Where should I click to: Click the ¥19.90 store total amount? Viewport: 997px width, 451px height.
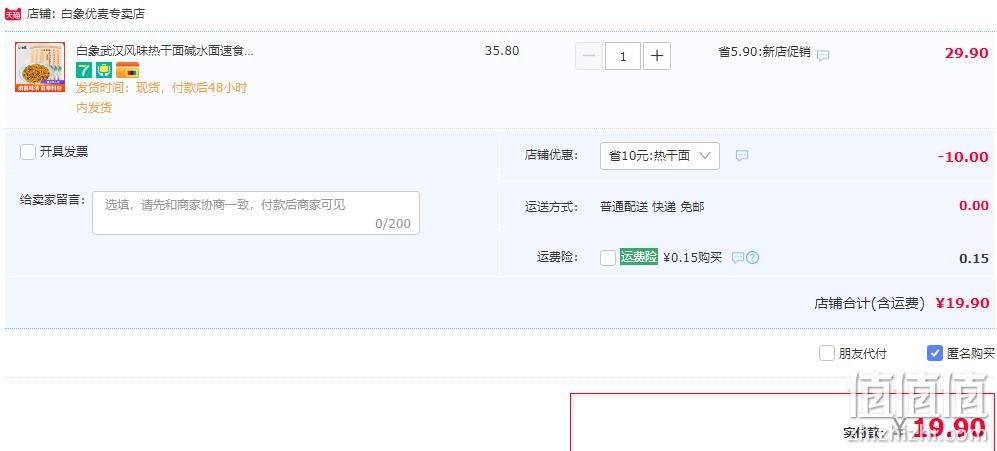(962, 303)
